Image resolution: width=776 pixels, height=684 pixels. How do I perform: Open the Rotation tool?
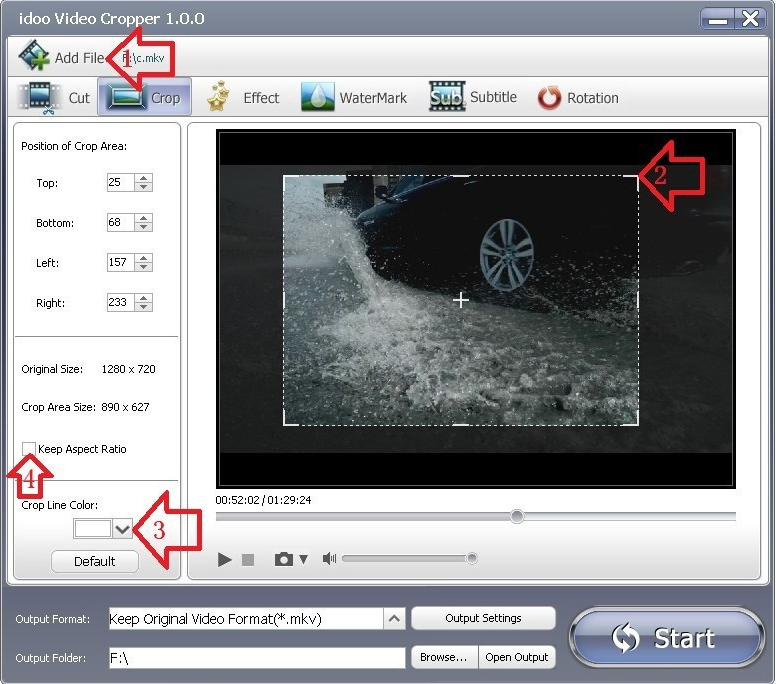point(549,98)
